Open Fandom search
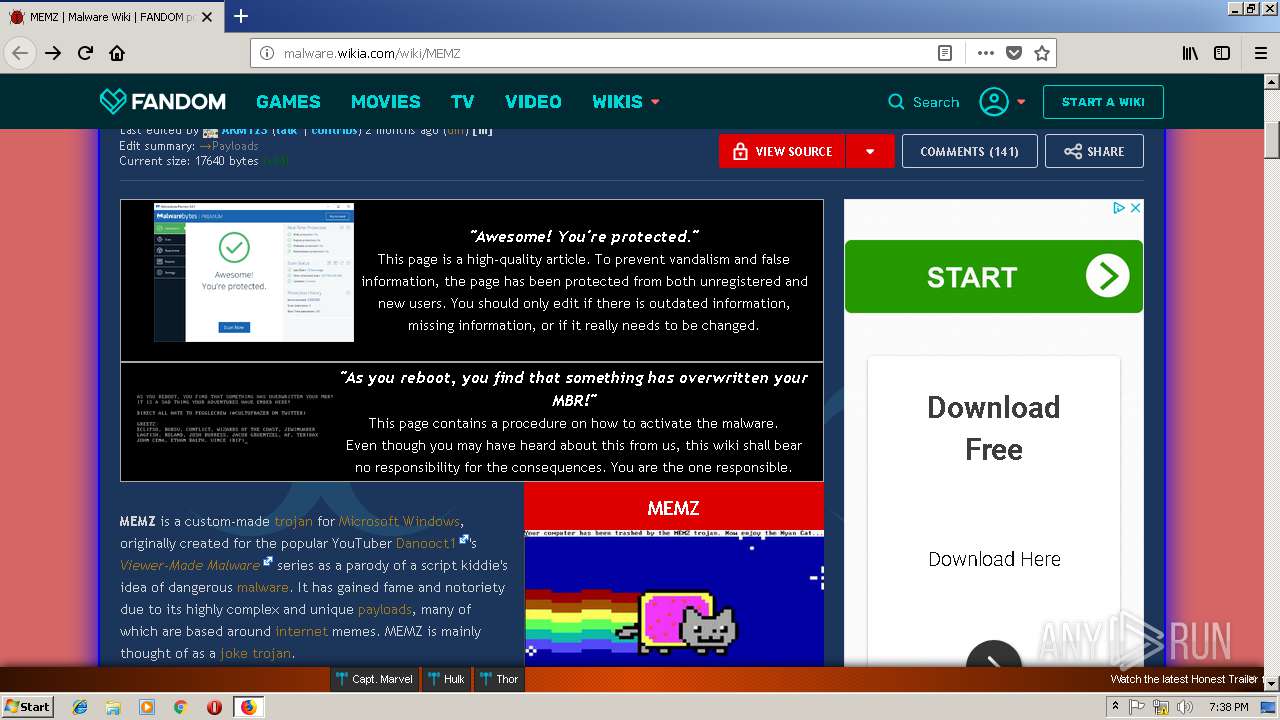The width and height of the screenshot is (1280, 720). [x=924, y=102]
